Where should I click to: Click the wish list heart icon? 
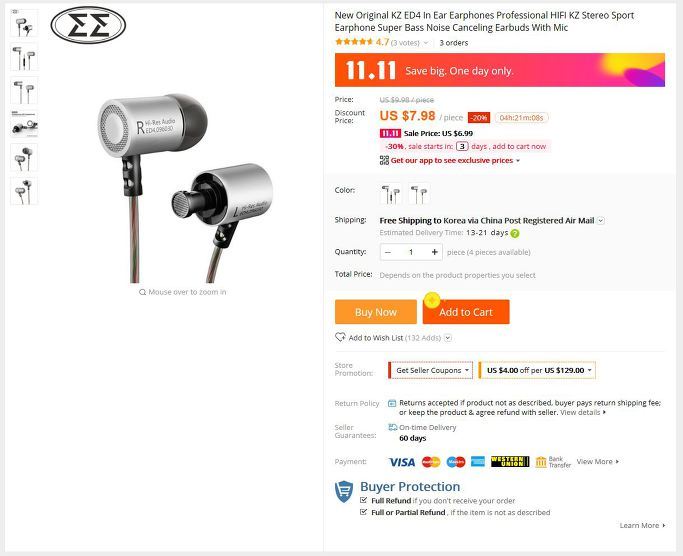pos(340,337)
